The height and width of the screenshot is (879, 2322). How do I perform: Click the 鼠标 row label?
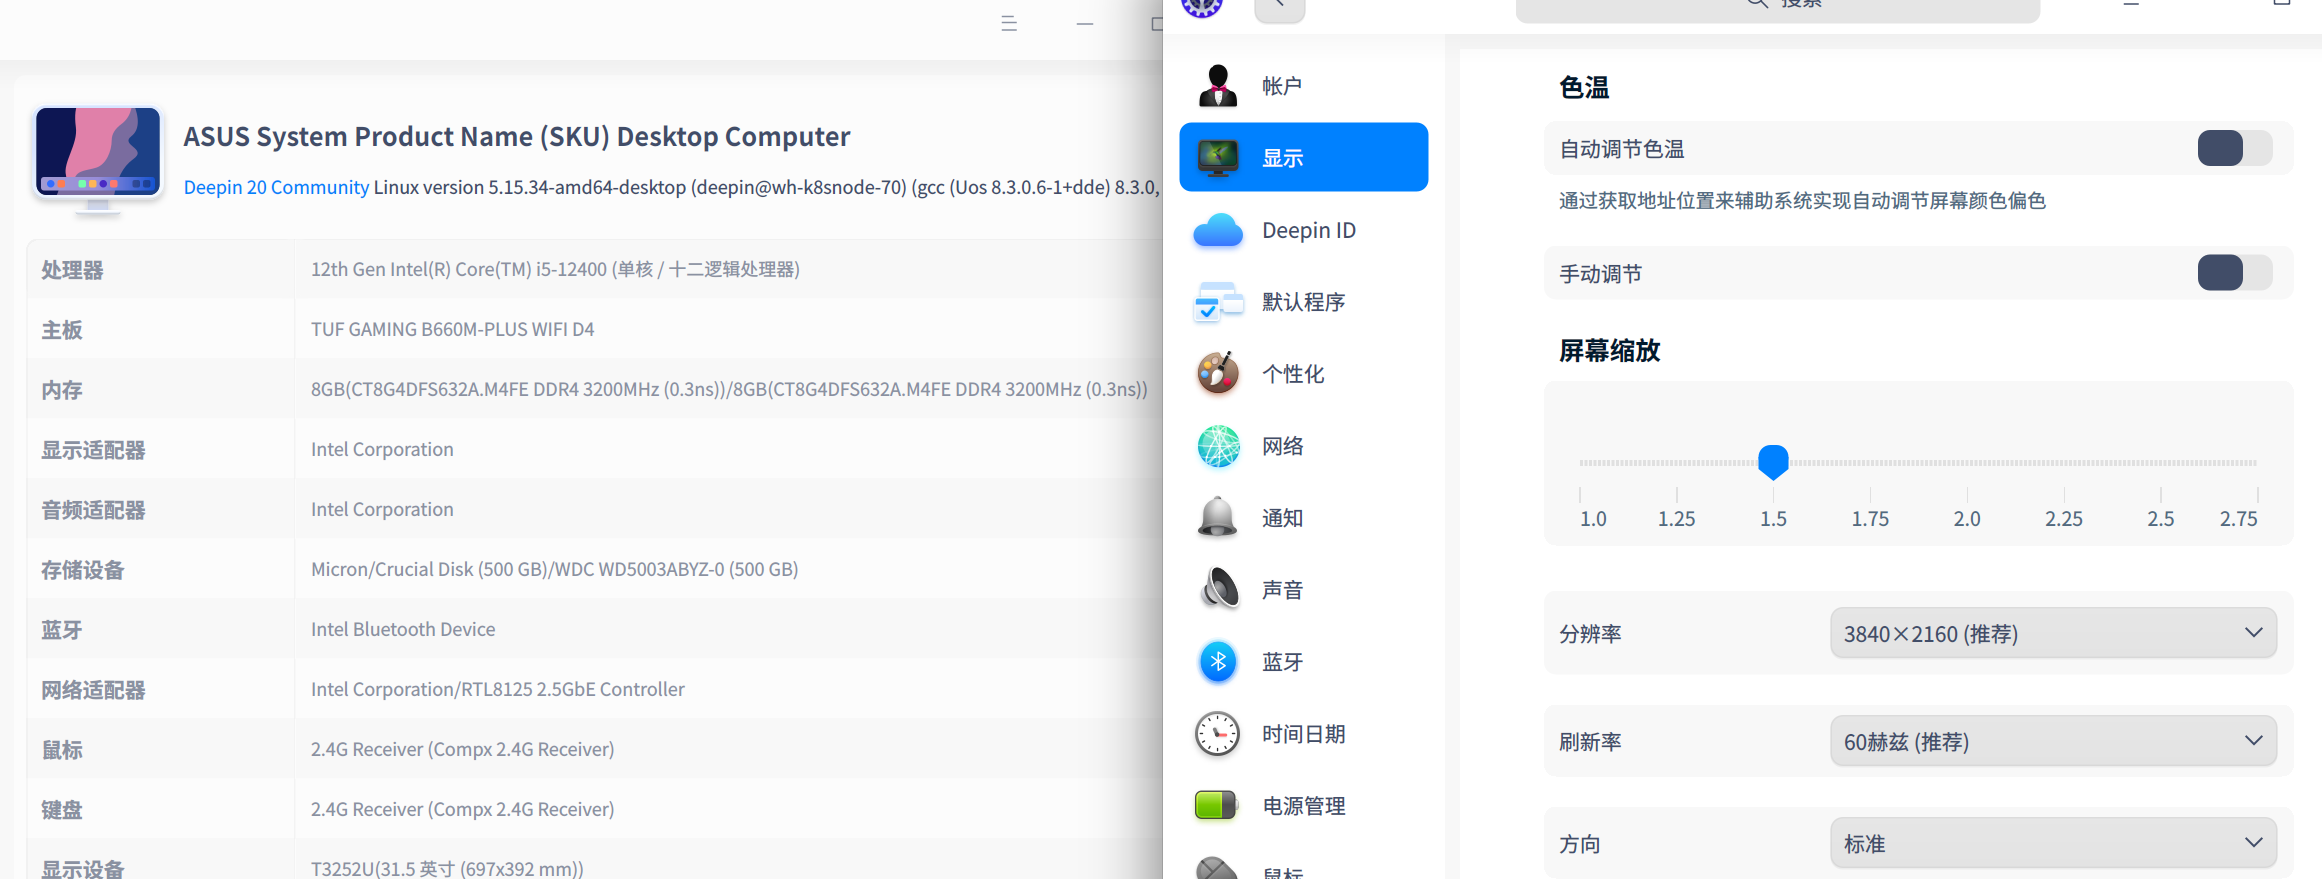62,750
